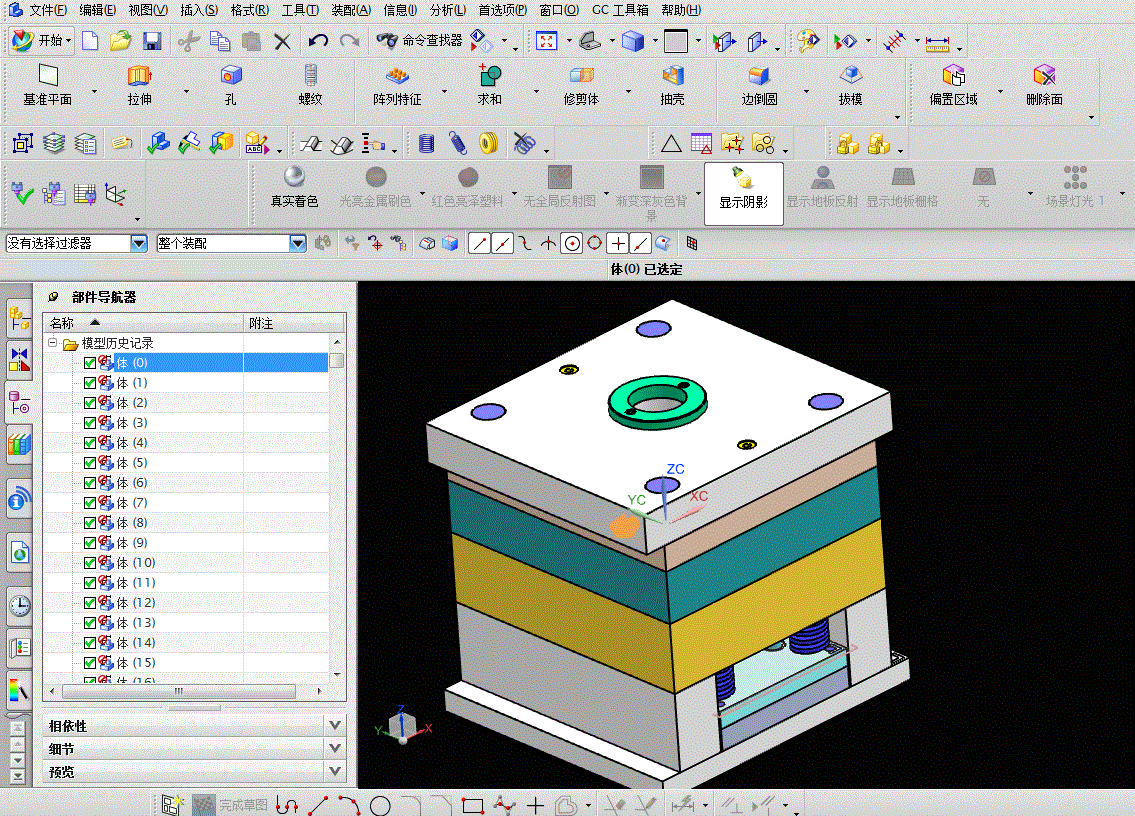Select the 螺纹 thread tool
1135x816 pixels.
(311, 85)
